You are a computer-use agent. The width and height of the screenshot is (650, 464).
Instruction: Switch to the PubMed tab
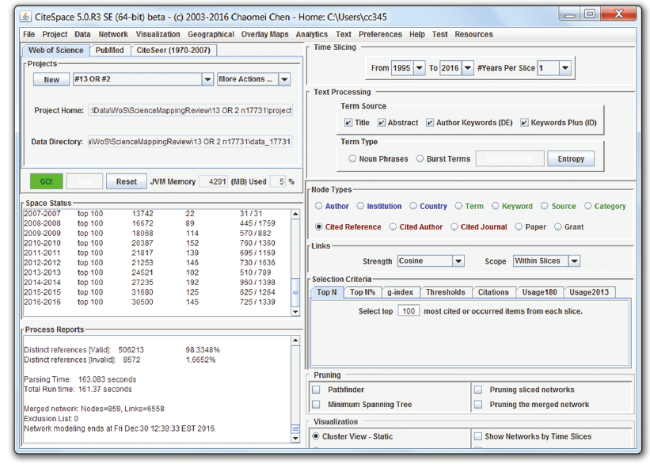pos(109,50)
